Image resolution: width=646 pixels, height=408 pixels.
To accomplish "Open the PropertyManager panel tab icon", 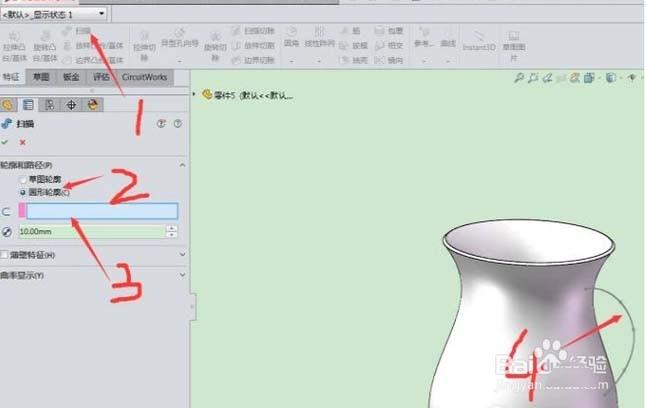I will pyautogui.click(x=28, y=105).
